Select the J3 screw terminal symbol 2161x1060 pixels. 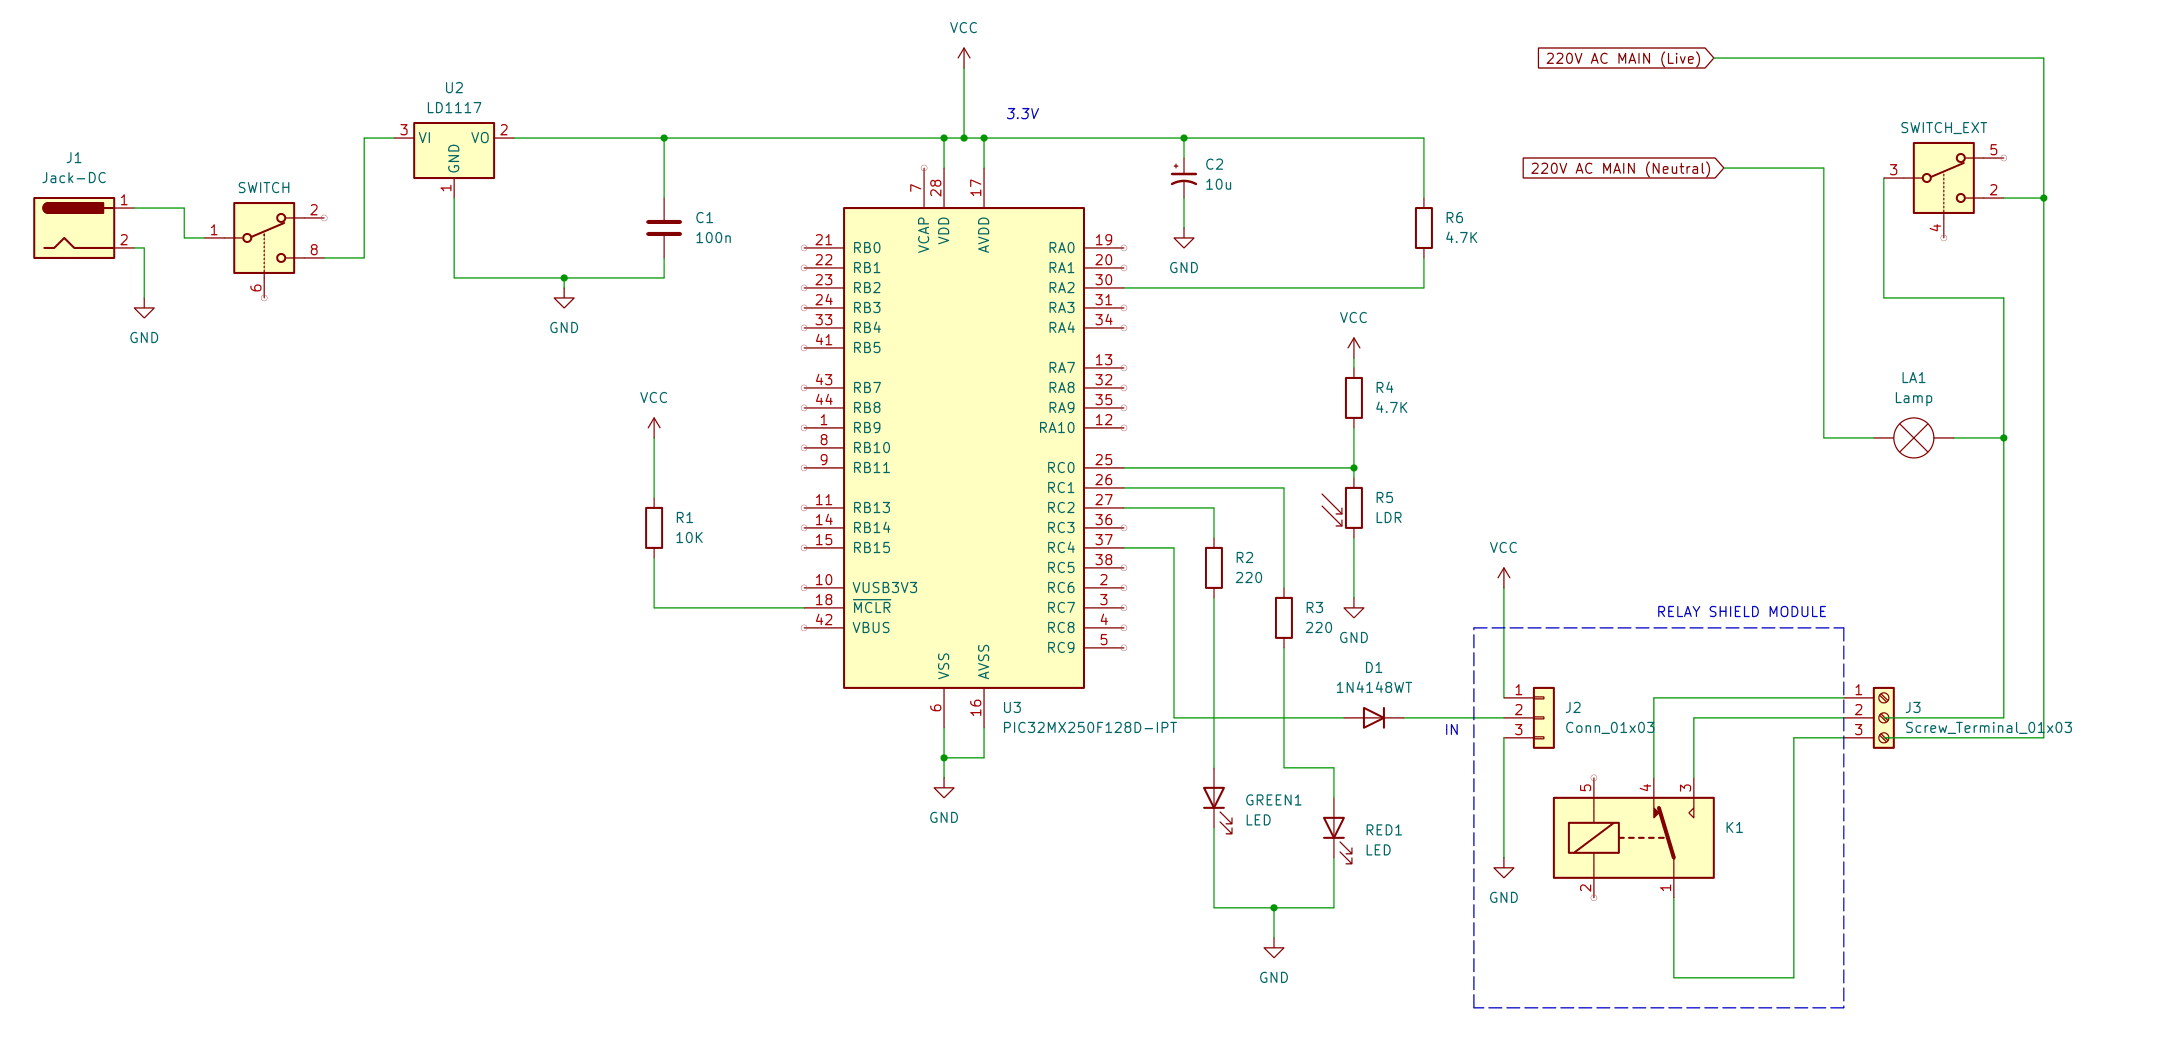[1884, 718]
